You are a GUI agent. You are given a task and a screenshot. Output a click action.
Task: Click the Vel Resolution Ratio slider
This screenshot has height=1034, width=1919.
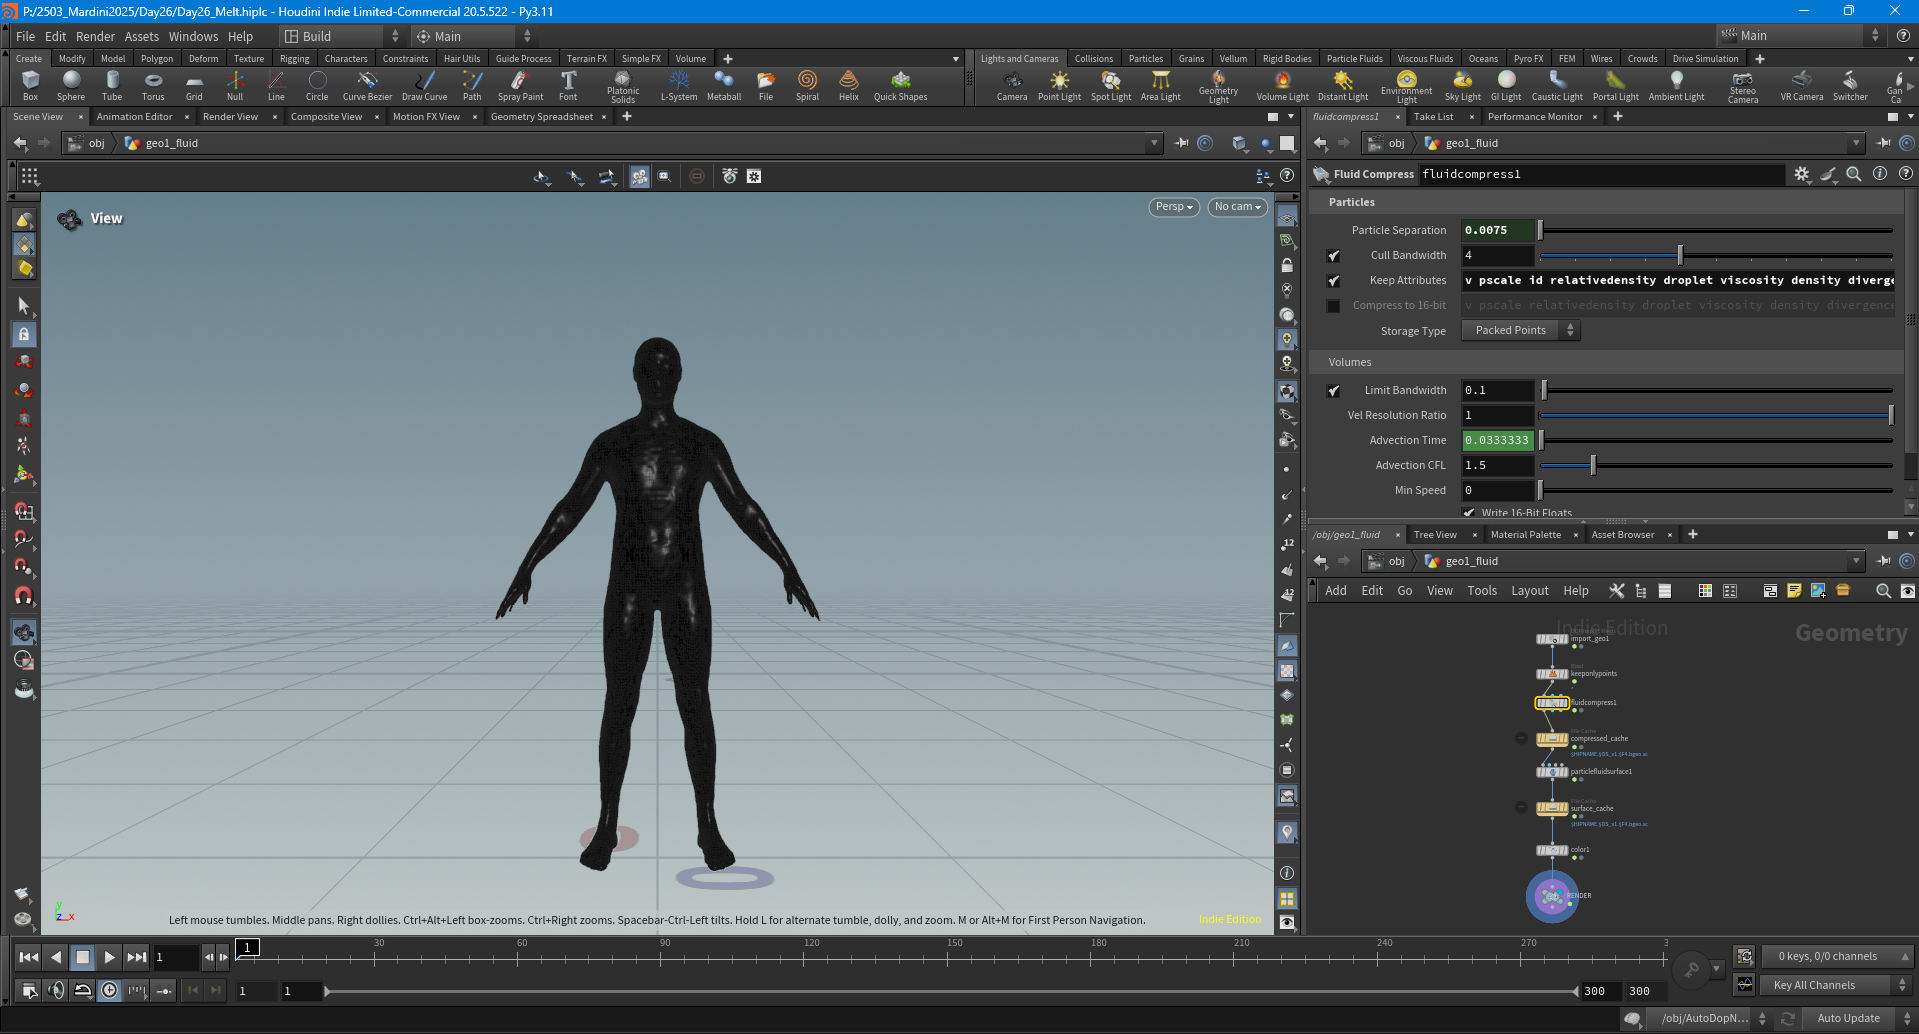tap(1715, 416)
